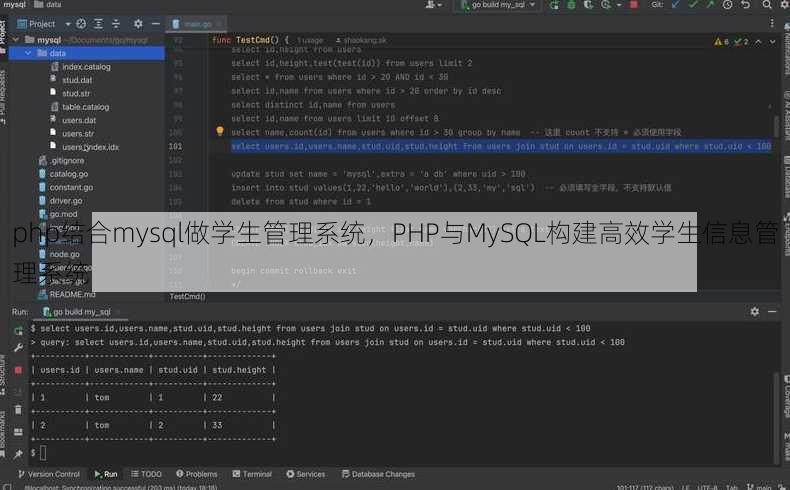Open Problems tool tab
Viewport: 790px width, 490px height.
(196, 474)
